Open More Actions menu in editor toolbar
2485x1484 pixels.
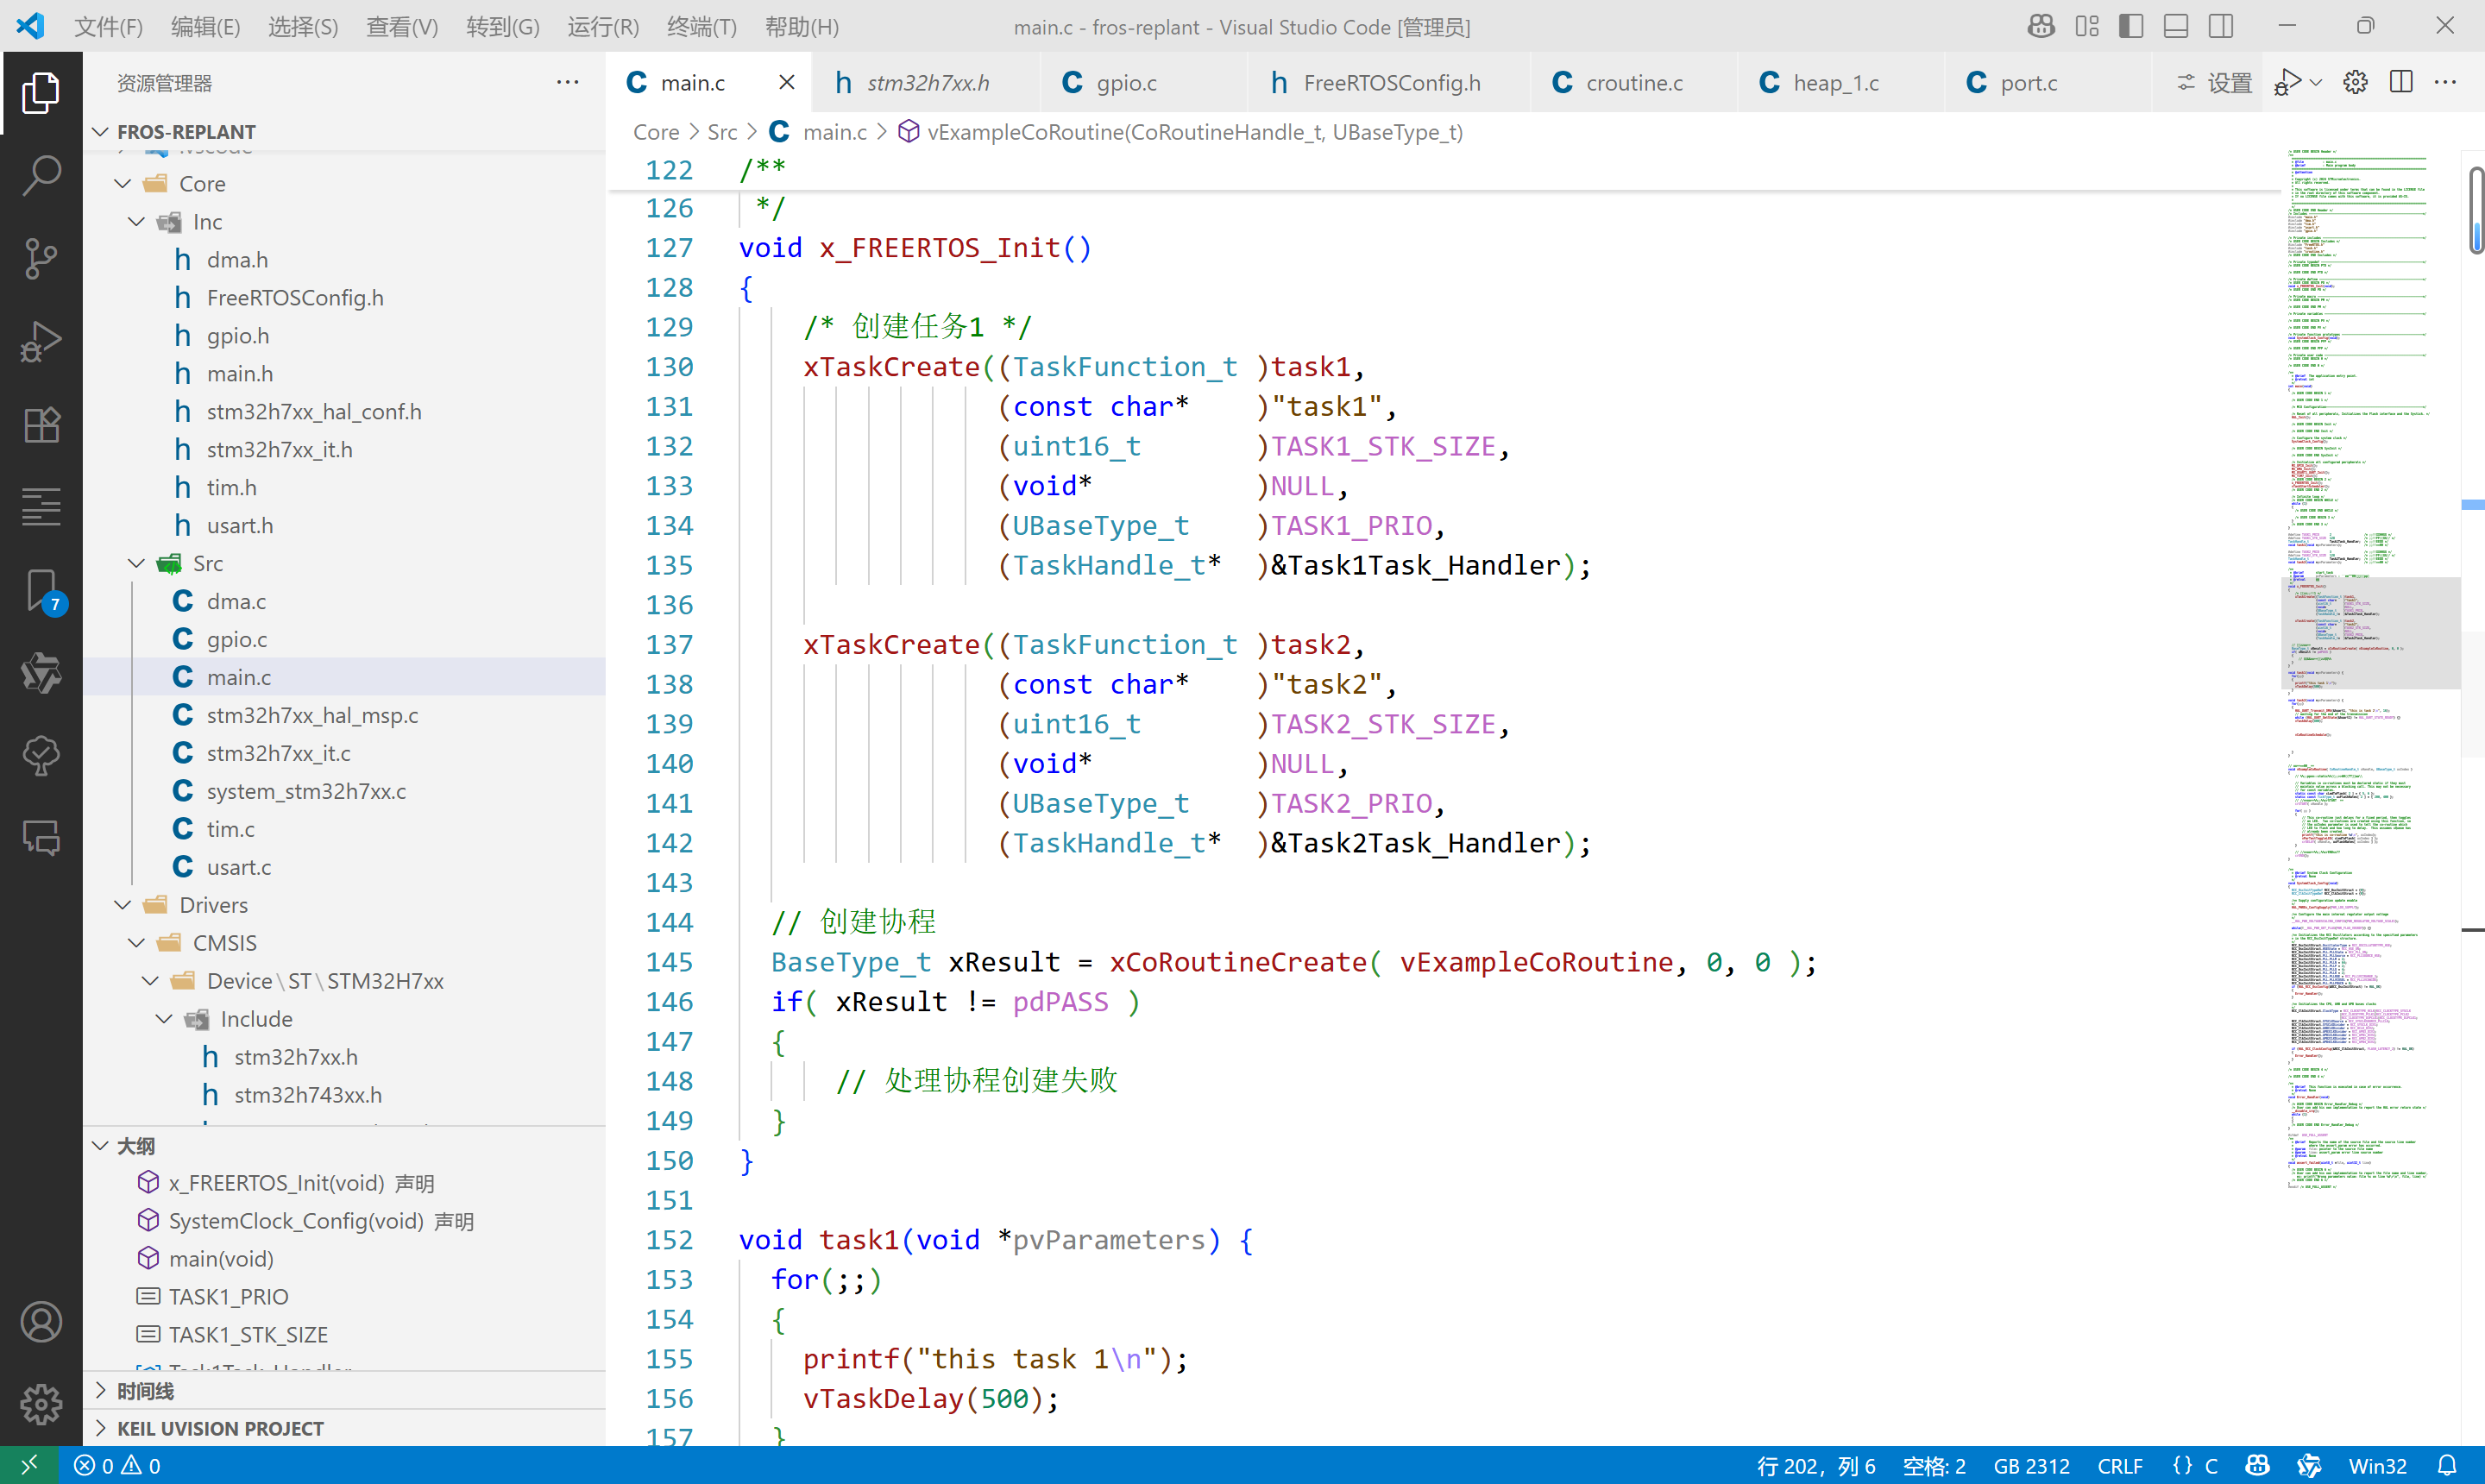(2445, 82)
